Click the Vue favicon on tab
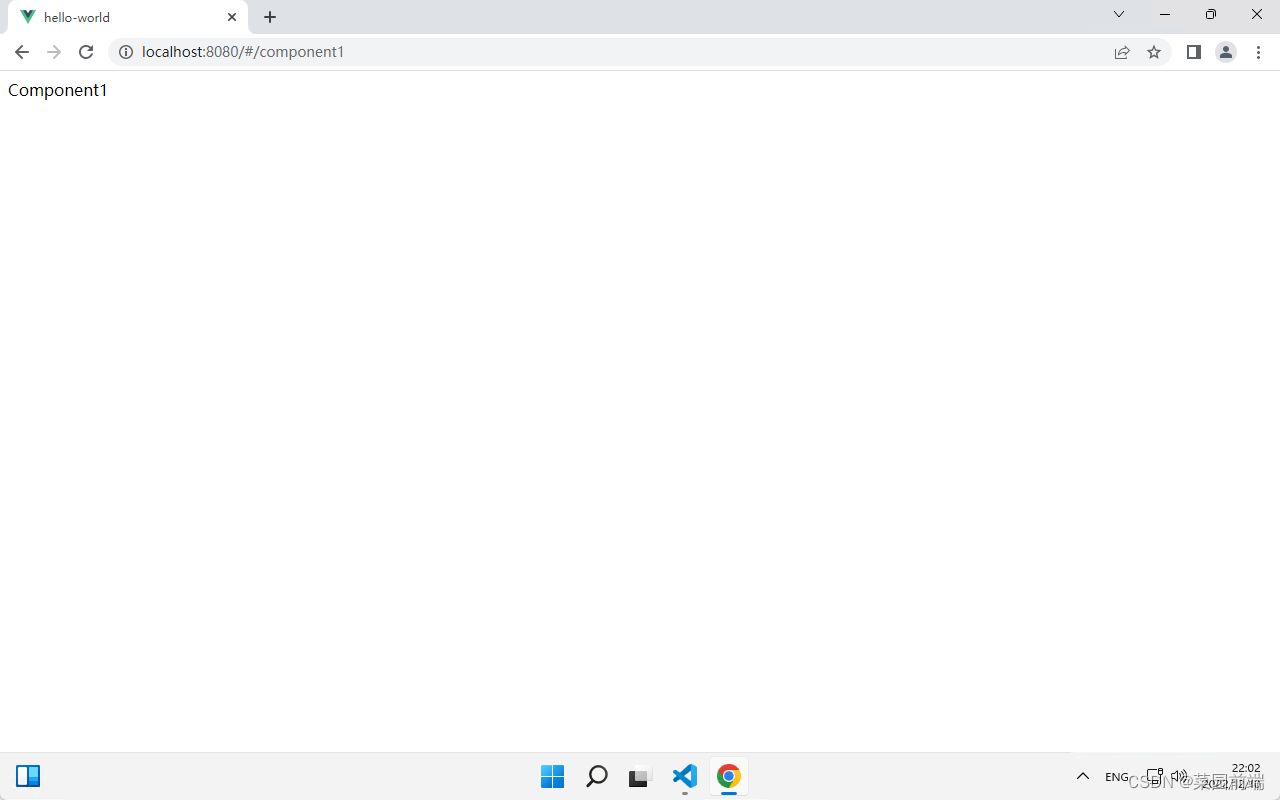The height and width of the screenshot is (800, 1280). click(x=28, y=17)
